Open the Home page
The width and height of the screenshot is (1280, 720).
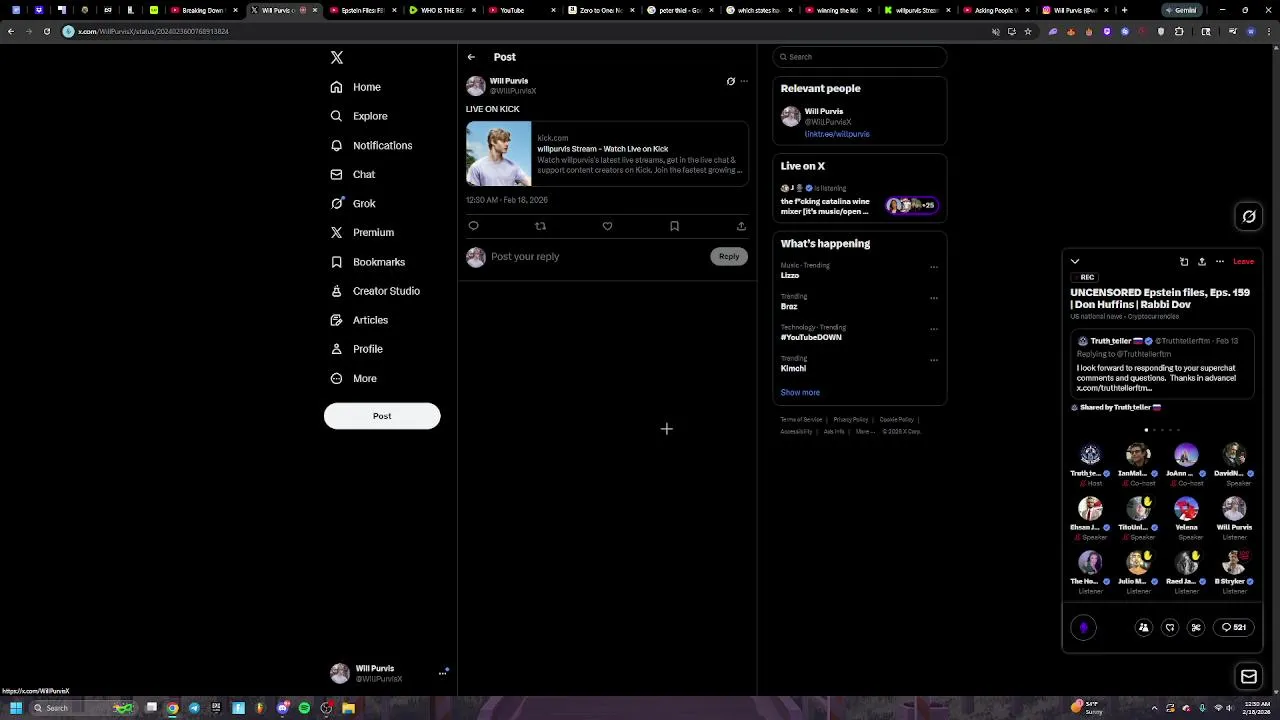(x=356, y=87)
